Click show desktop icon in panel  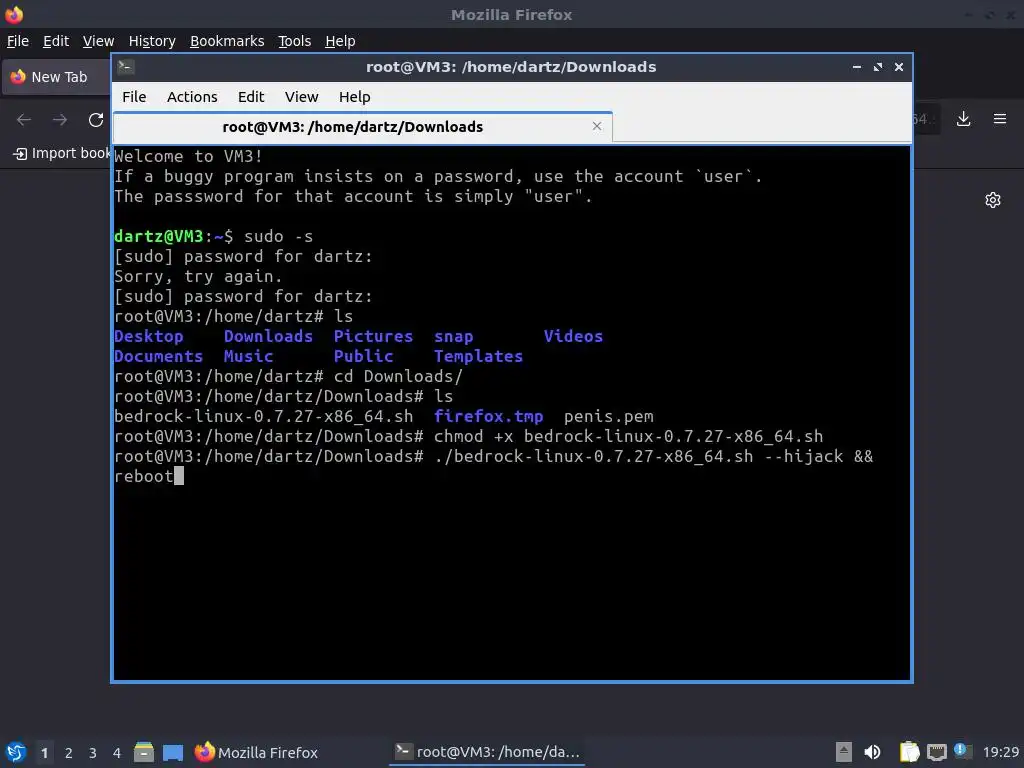173,752
